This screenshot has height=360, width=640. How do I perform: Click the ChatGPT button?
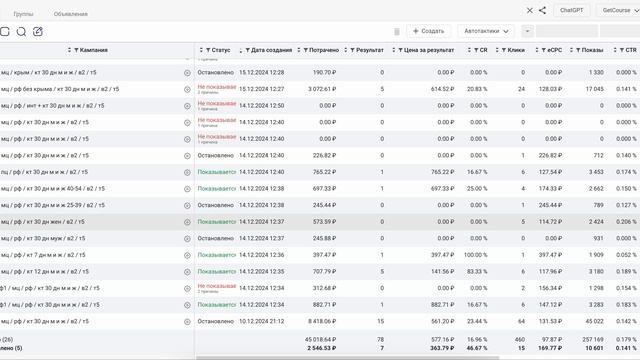571,10
